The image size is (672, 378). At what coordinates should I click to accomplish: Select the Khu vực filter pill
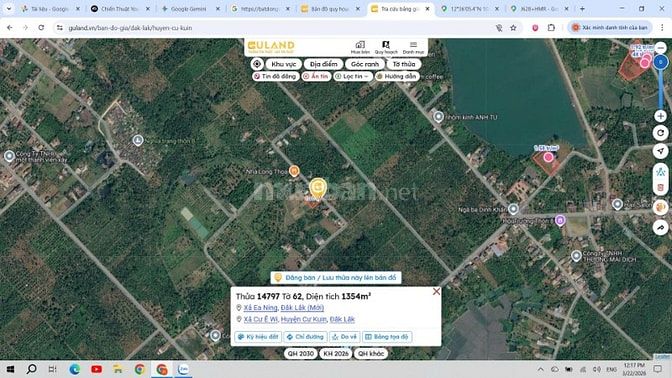284,64
